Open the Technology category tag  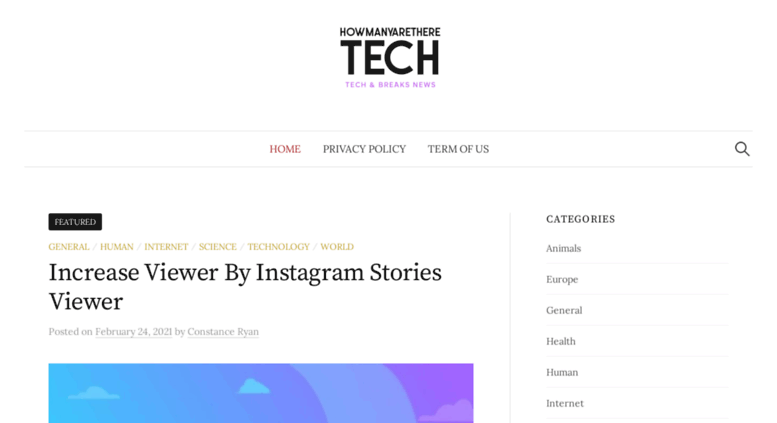278,247
